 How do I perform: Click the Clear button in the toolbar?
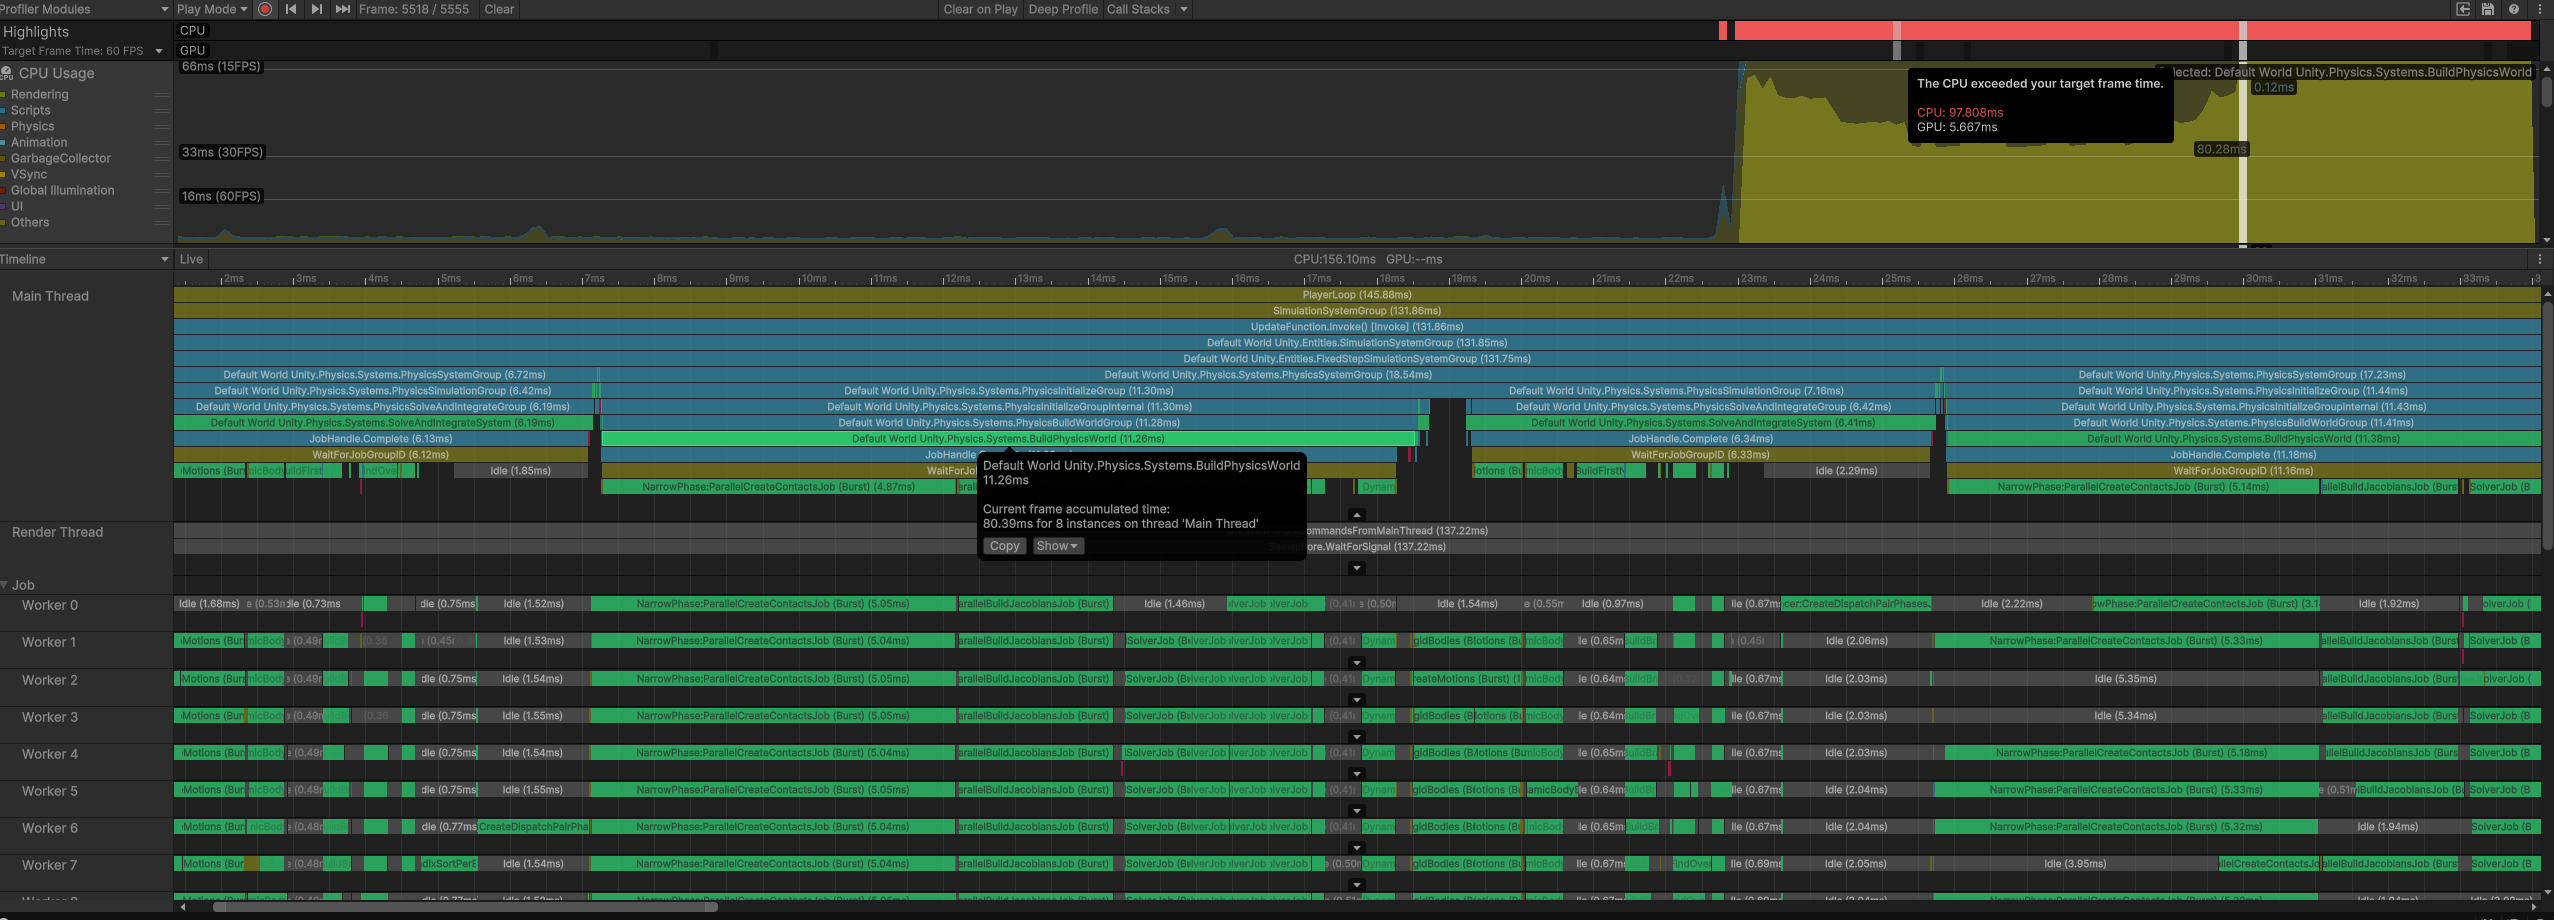pyautogui.click(x=499, y=9)
